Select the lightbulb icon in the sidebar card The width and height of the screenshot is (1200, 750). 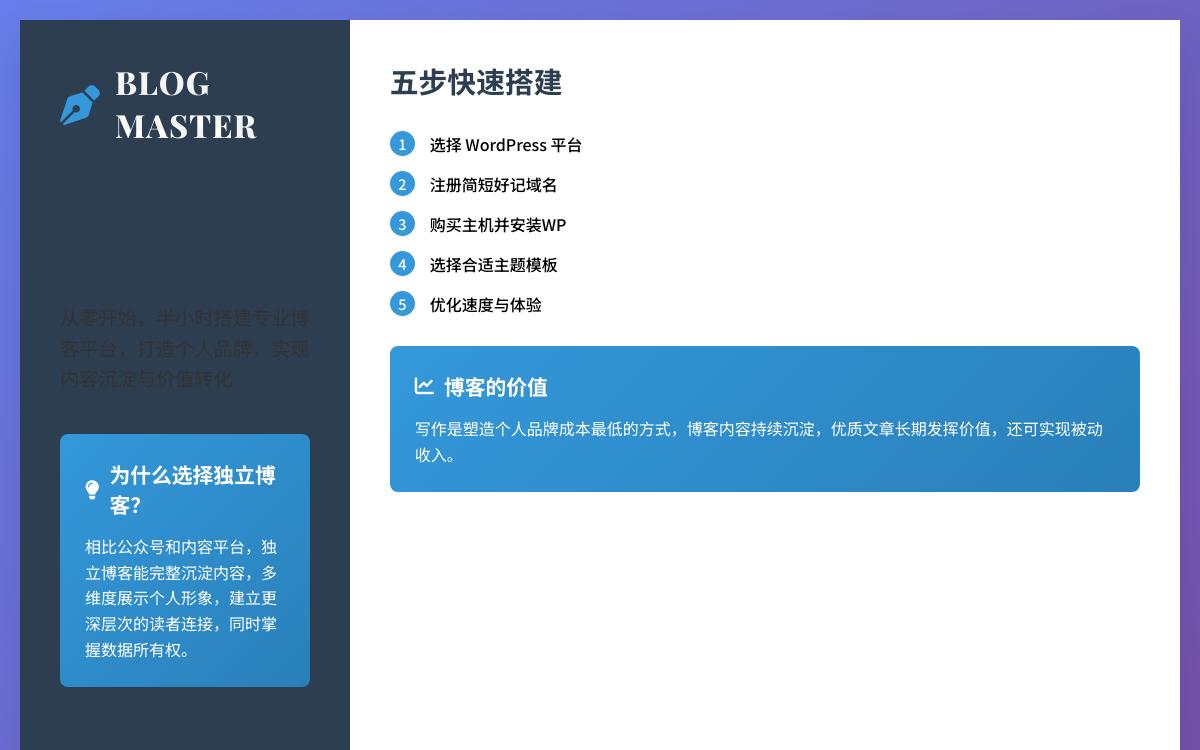pyautogui.click(x=93, y=489)
